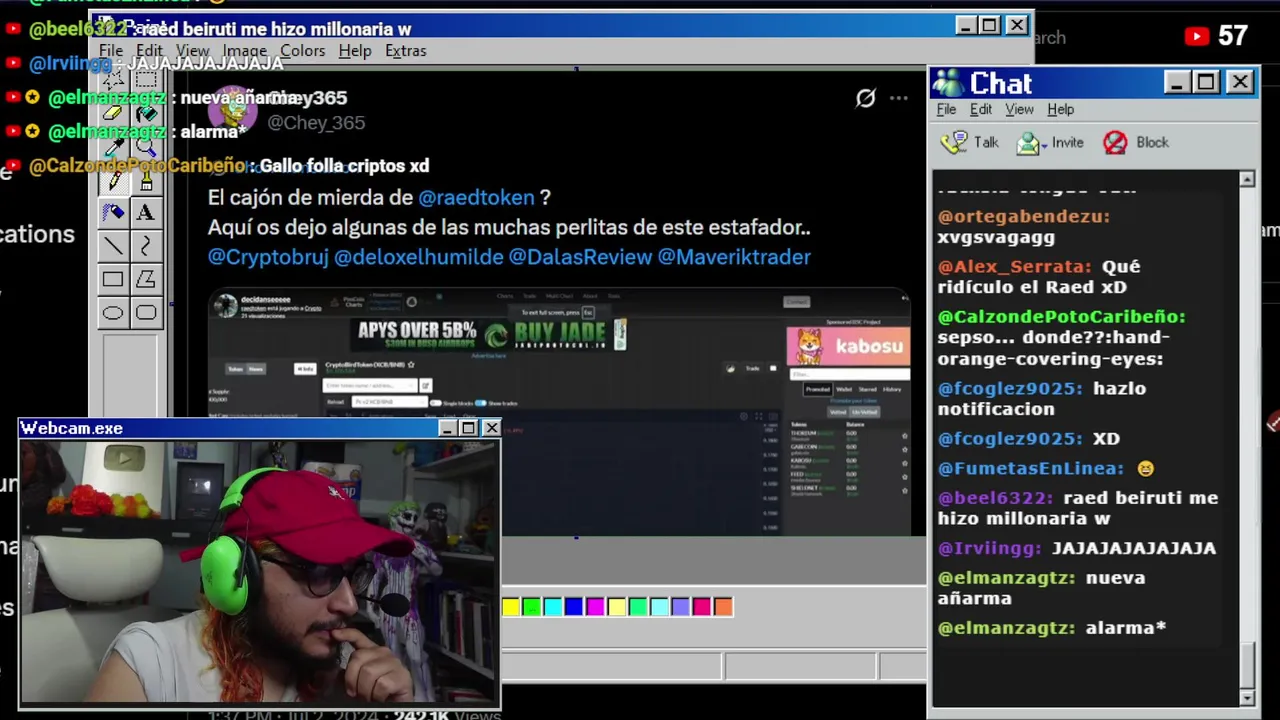Maximize the Paint window
Viewport: 1280px width, 720px height.
point(990,25)
